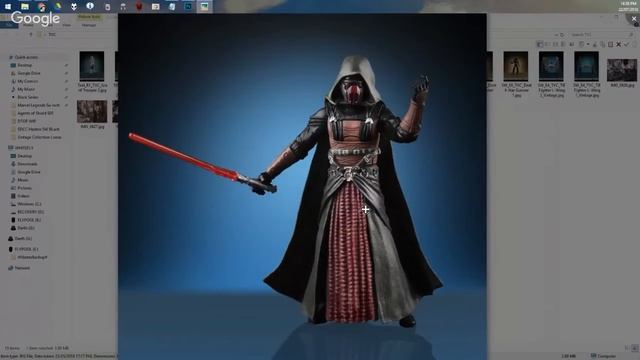This screenshot has height=360, width=640.
Task: Select the Marvel Legends folder in sidebar
Action: coord(38,105)
